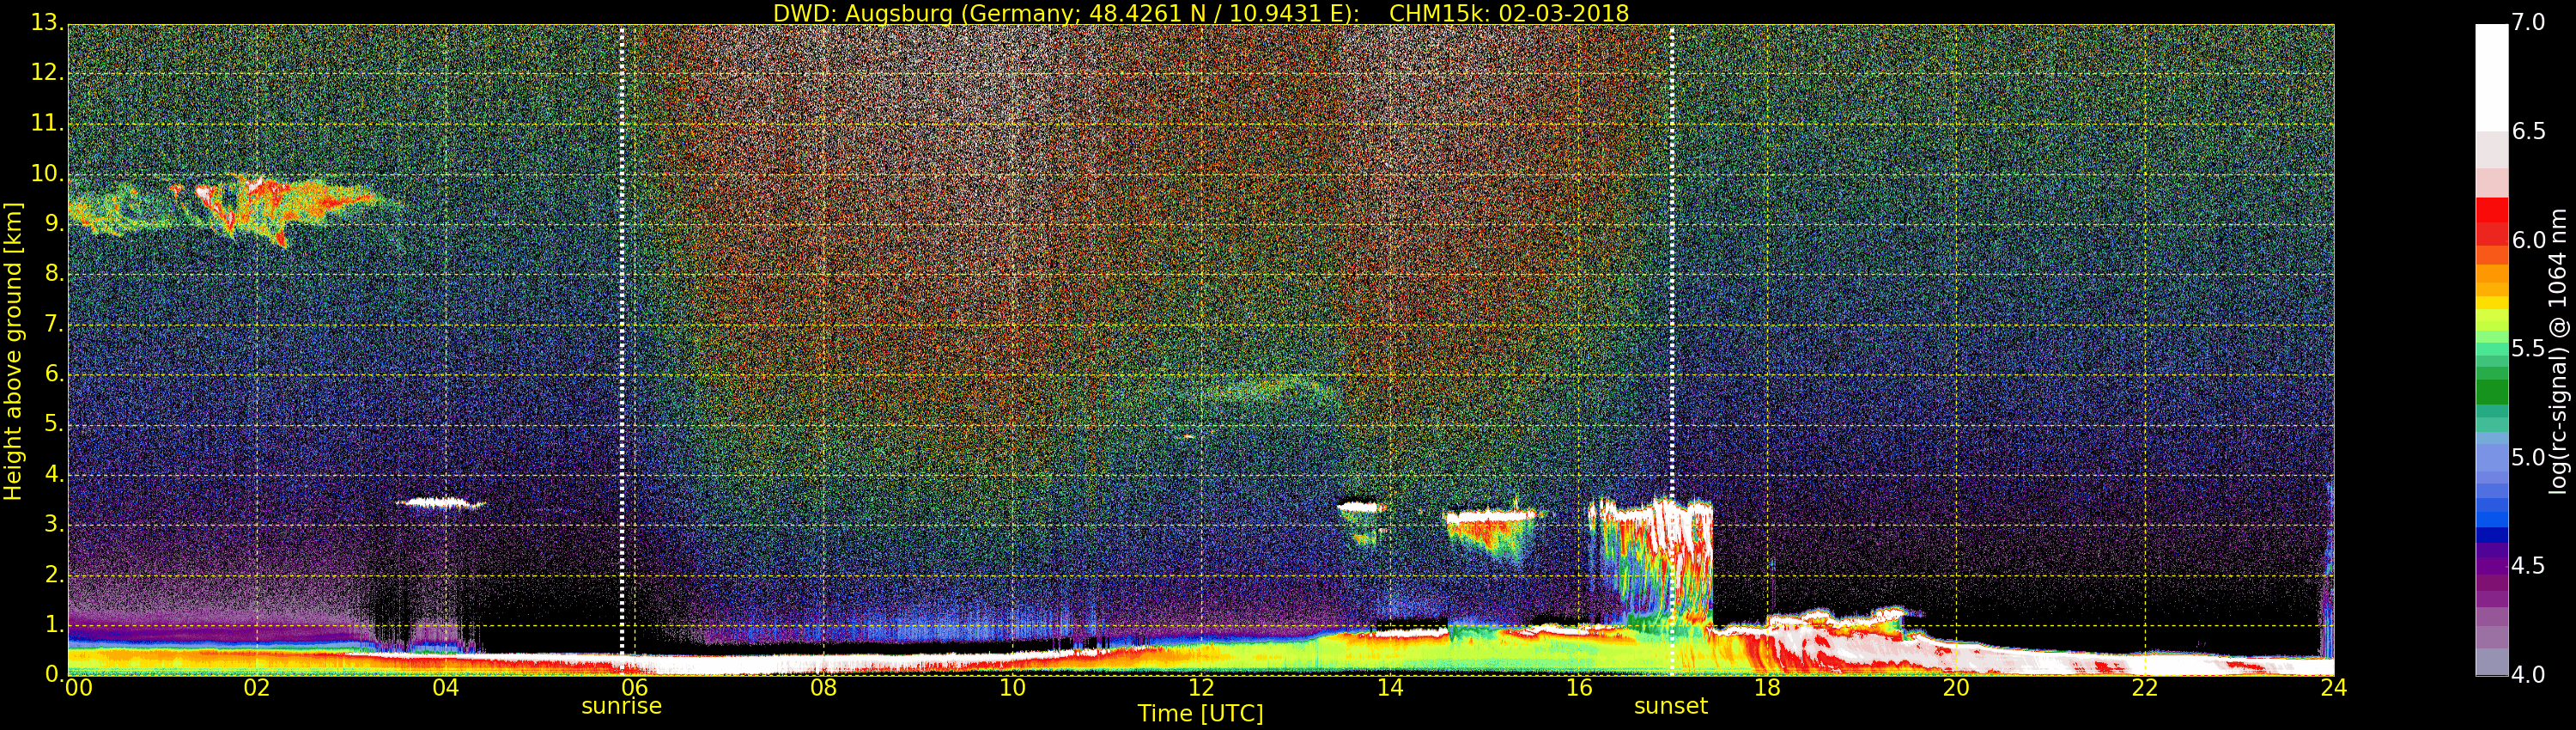Click the 13 tick on the height axis
Image resolution: width=2576 pixels, height=730 pixels.
click(x=46, y=23)
